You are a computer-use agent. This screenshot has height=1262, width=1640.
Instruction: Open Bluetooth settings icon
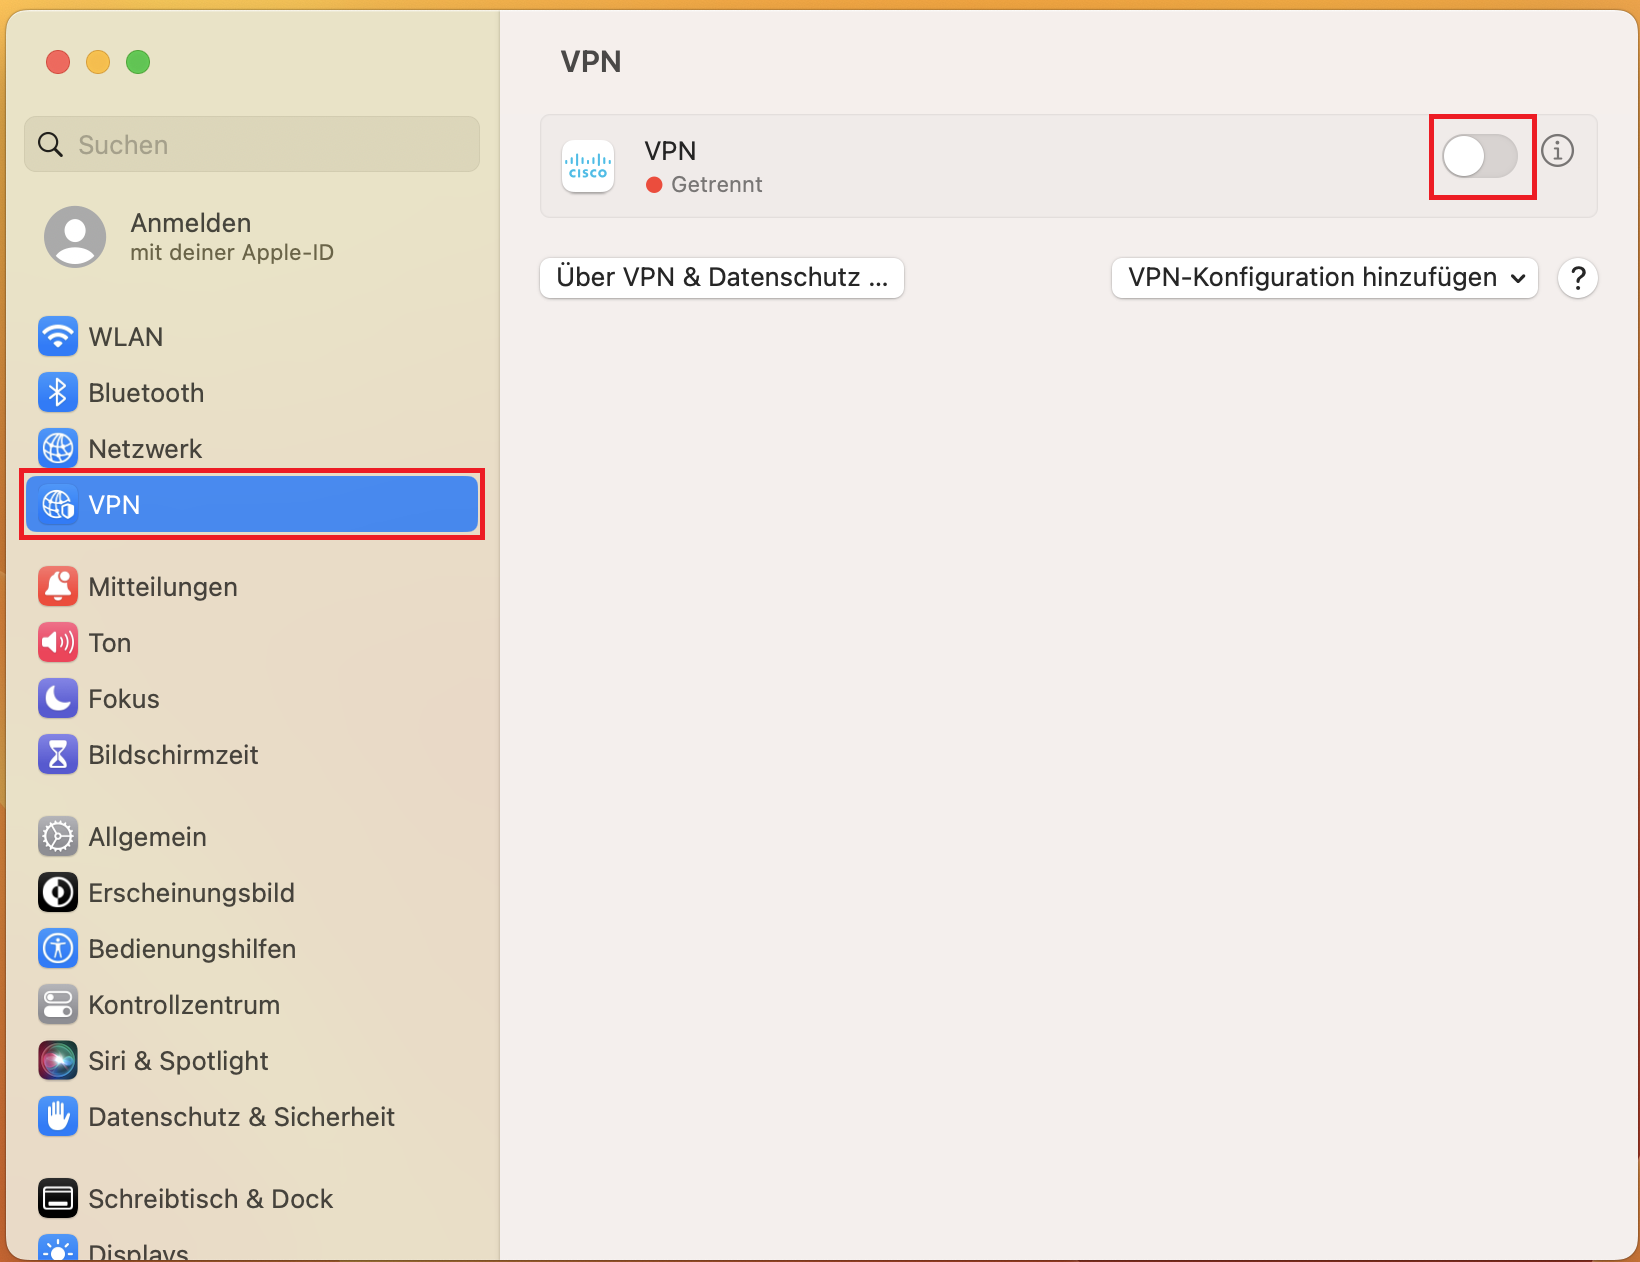click(58, 393)
